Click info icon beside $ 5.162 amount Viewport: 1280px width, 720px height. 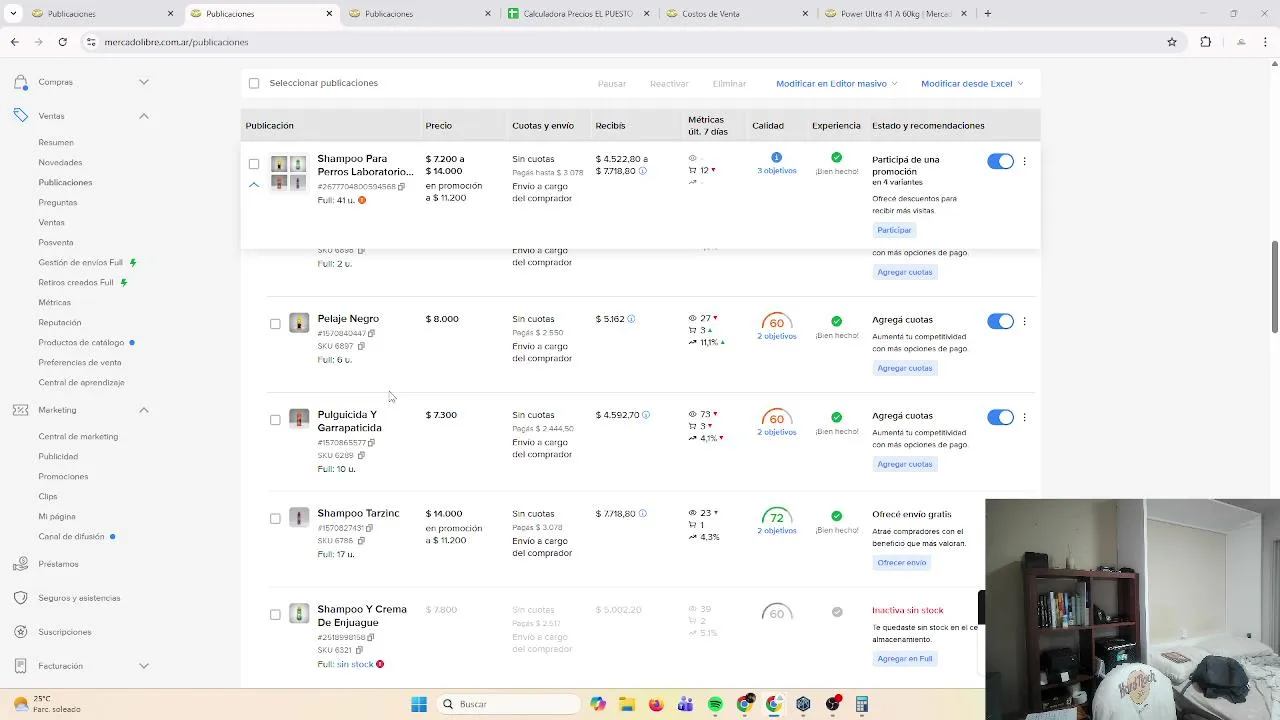(x=631, y=319)
